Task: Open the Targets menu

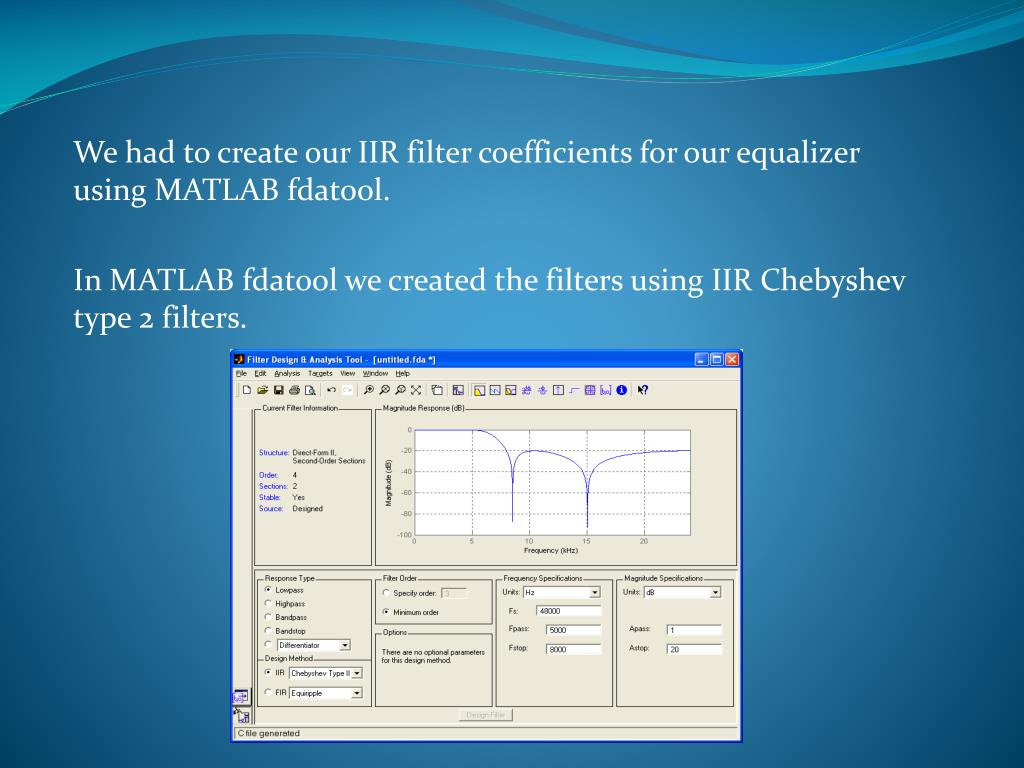Action: click(320, 374)
